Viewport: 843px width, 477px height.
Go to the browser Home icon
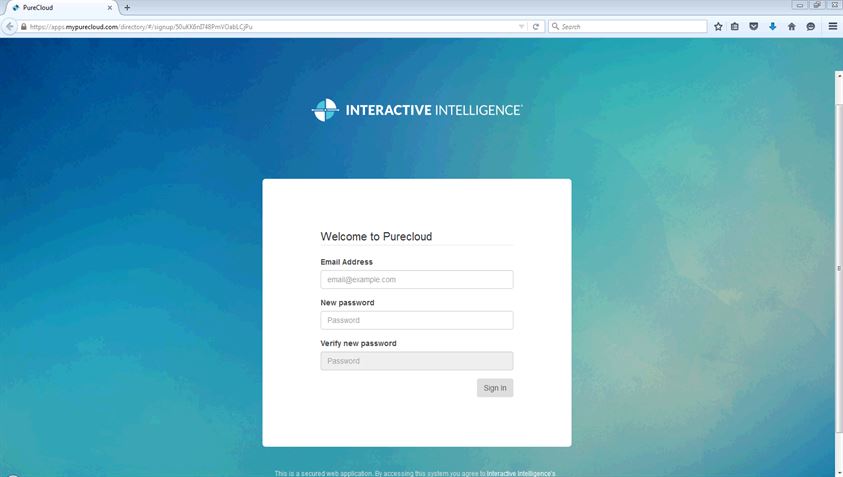click(791, 27)
